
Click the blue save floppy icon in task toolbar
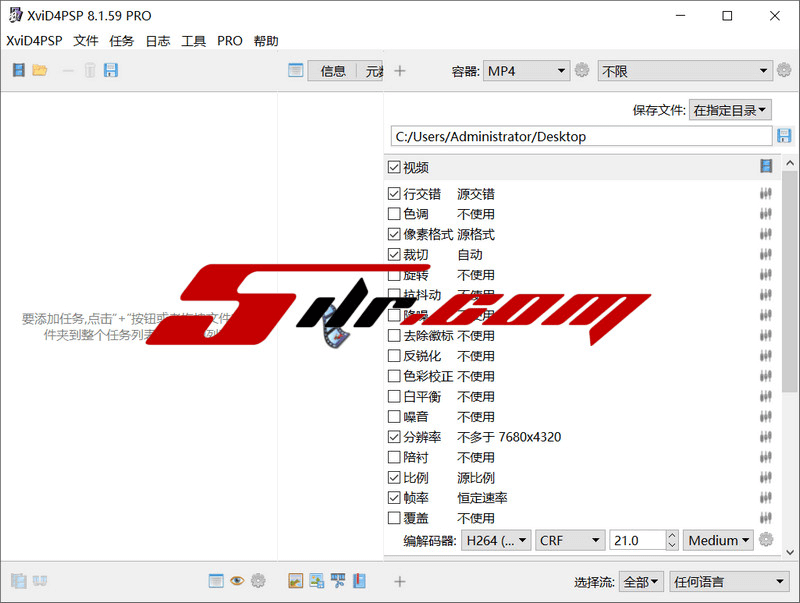pyautogui.click(x=111, y=70)
